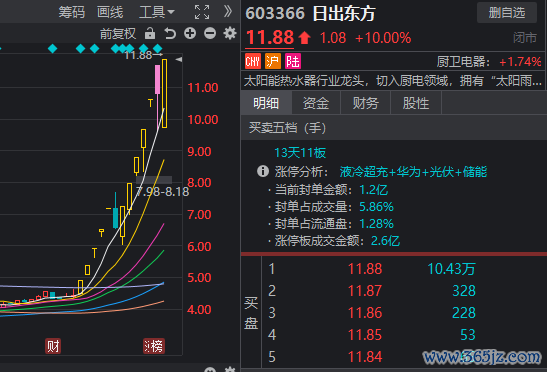The height and width of the screenshot is (372, 547).
Task: Open the 股性 tab
Action: click(416, 103)
